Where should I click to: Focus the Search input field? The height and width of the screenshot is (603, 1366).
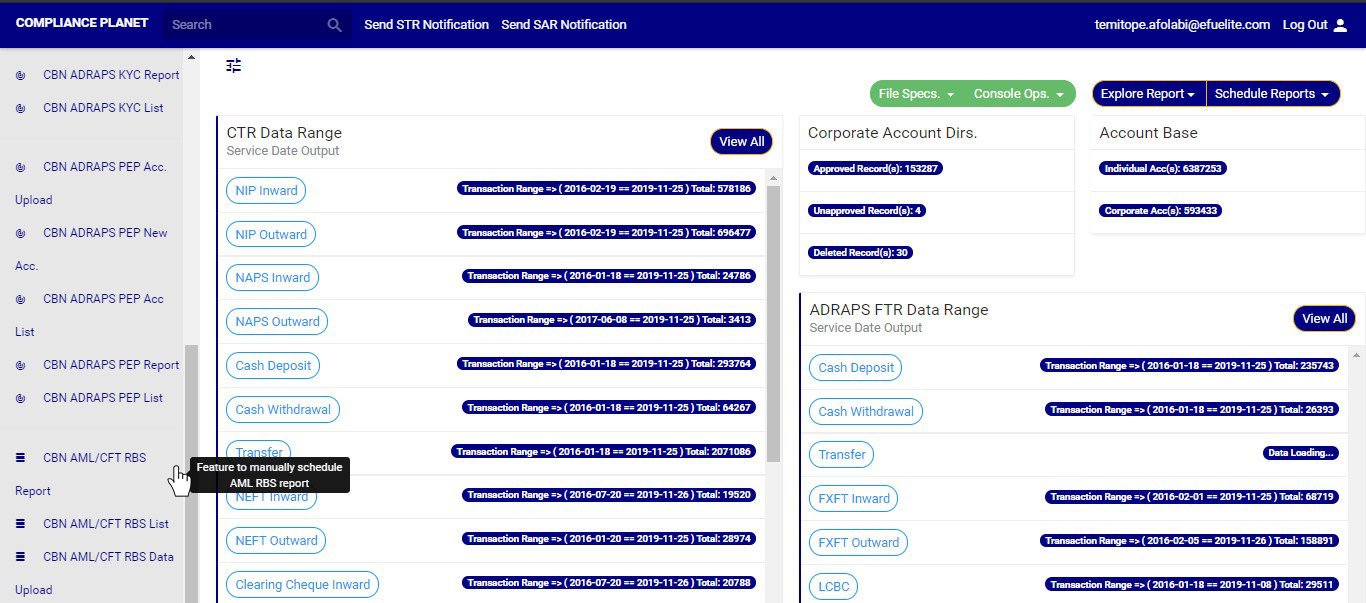click(x=245, y=25)
